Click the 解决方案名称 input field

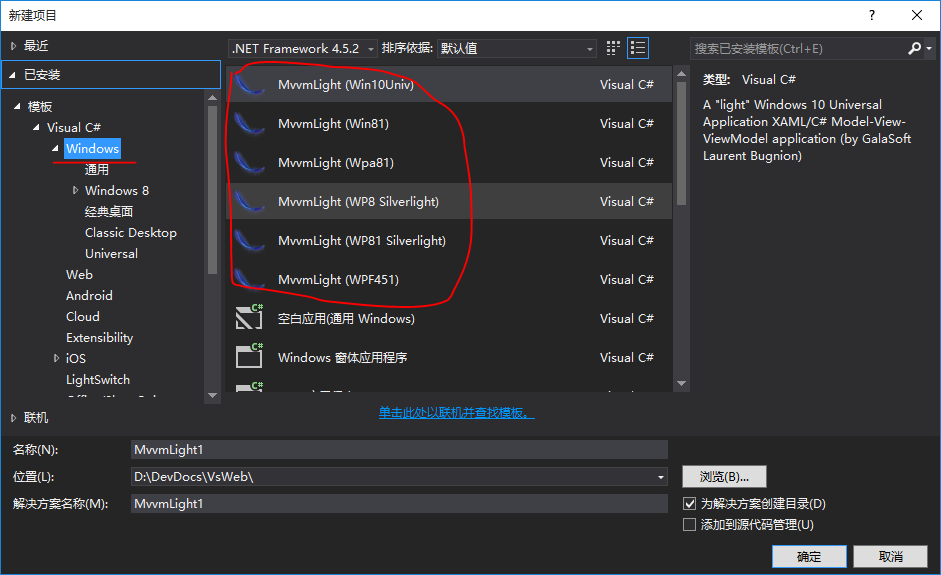pyautogui.click(x=399, y=504)
